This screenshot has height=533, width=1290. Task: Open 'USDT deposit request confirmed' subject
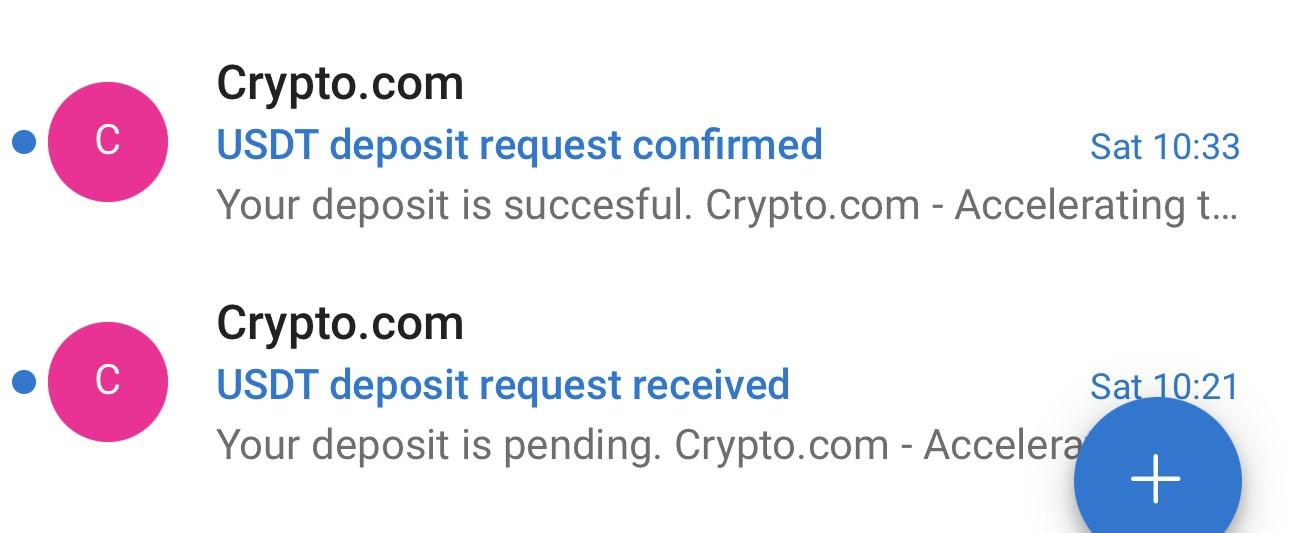coord(519,146)
